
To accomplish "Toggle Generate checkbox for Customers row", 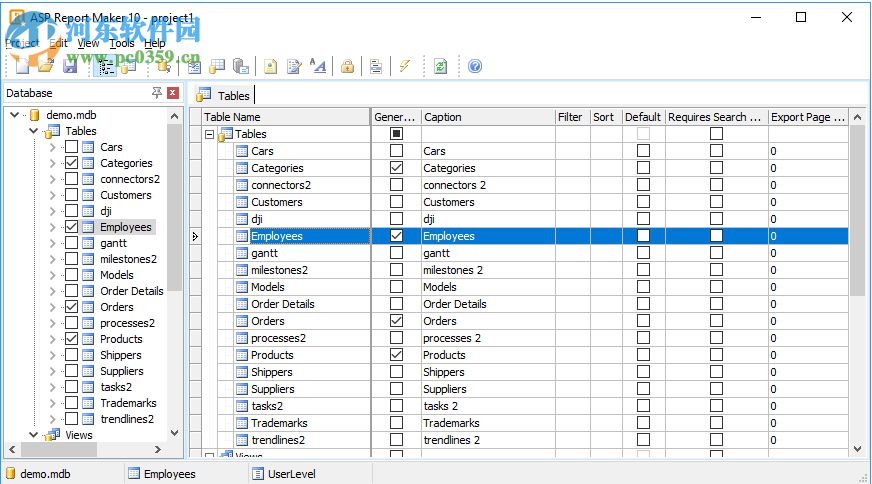I will point(396,202).
